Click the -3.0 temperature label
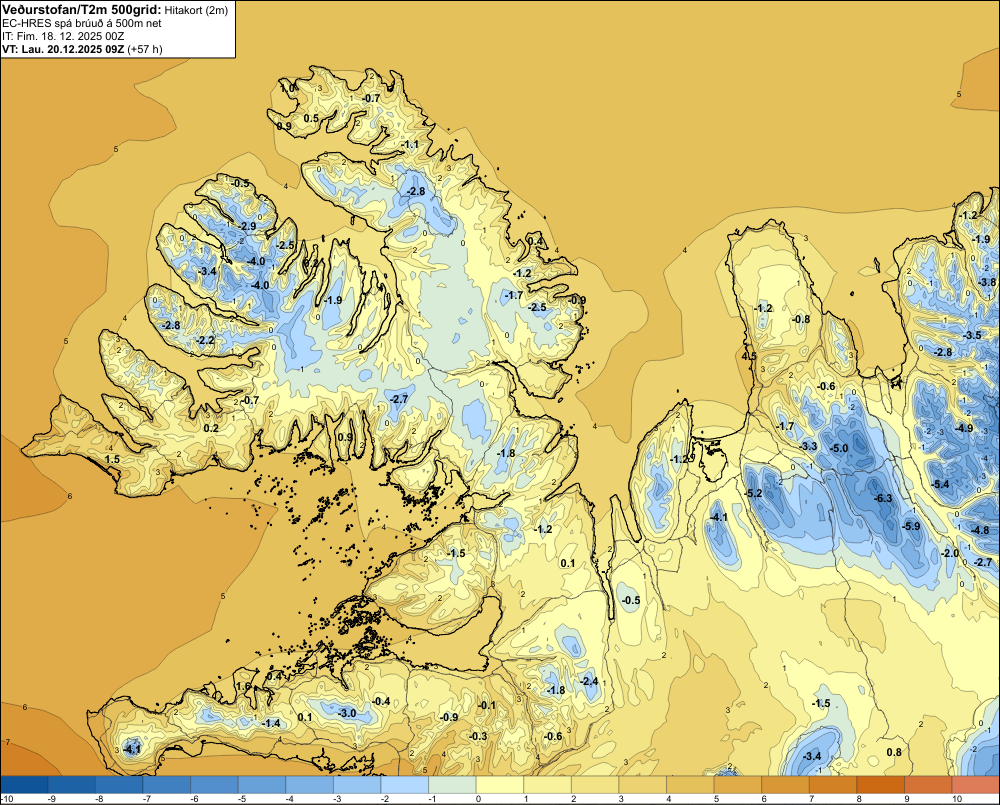The height and width of the screenshot is (805, 1000). tap(348, 713)
